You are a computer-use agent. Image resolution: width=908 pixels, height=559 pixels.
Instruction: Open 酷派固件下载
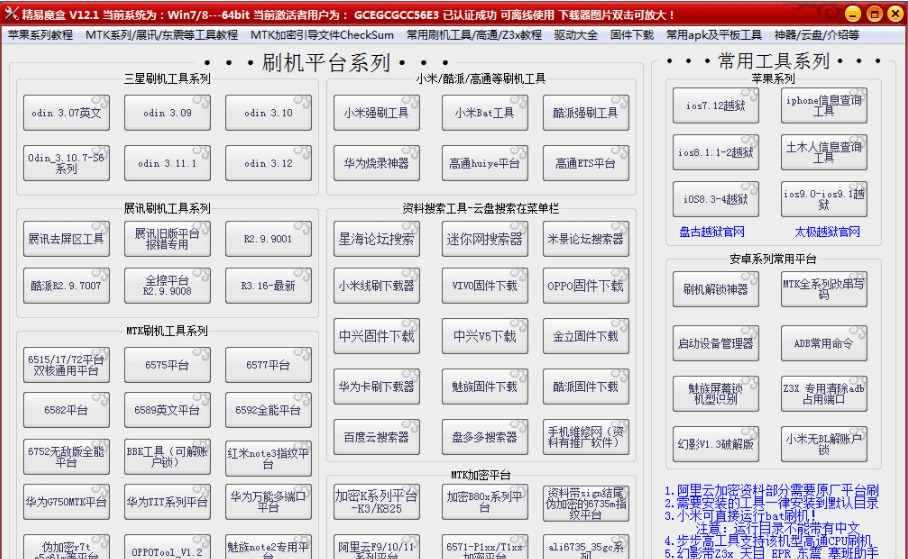pyautogui.click(x=585, y=386)
